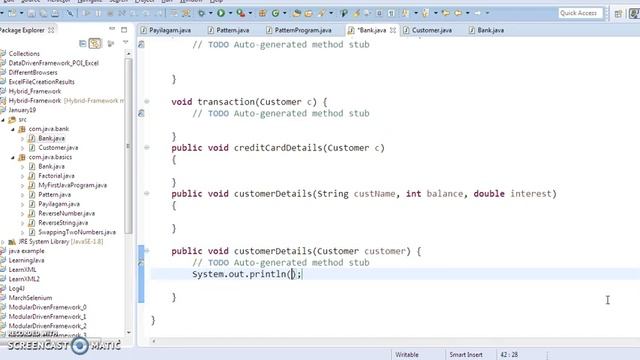Click Package Explorer scrollbar down arrow

coord(129,332)
